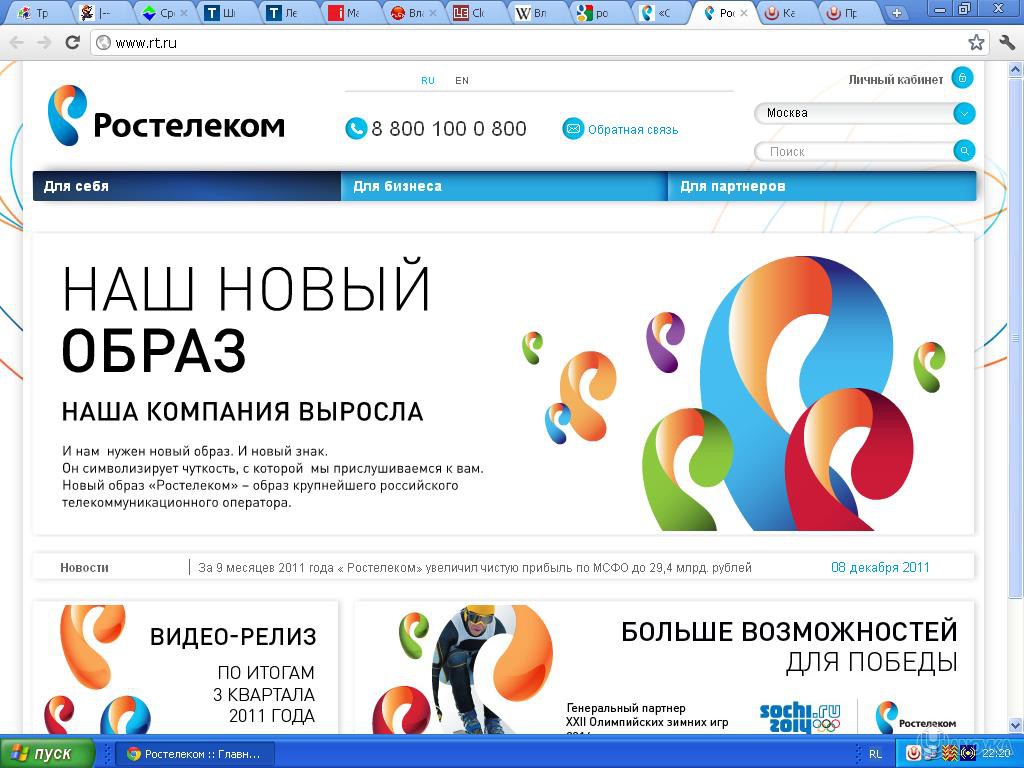The height and width of the screenshot is (768, 1024).
Task: Close the active Ростелеком tab
Action: point(744,13)
